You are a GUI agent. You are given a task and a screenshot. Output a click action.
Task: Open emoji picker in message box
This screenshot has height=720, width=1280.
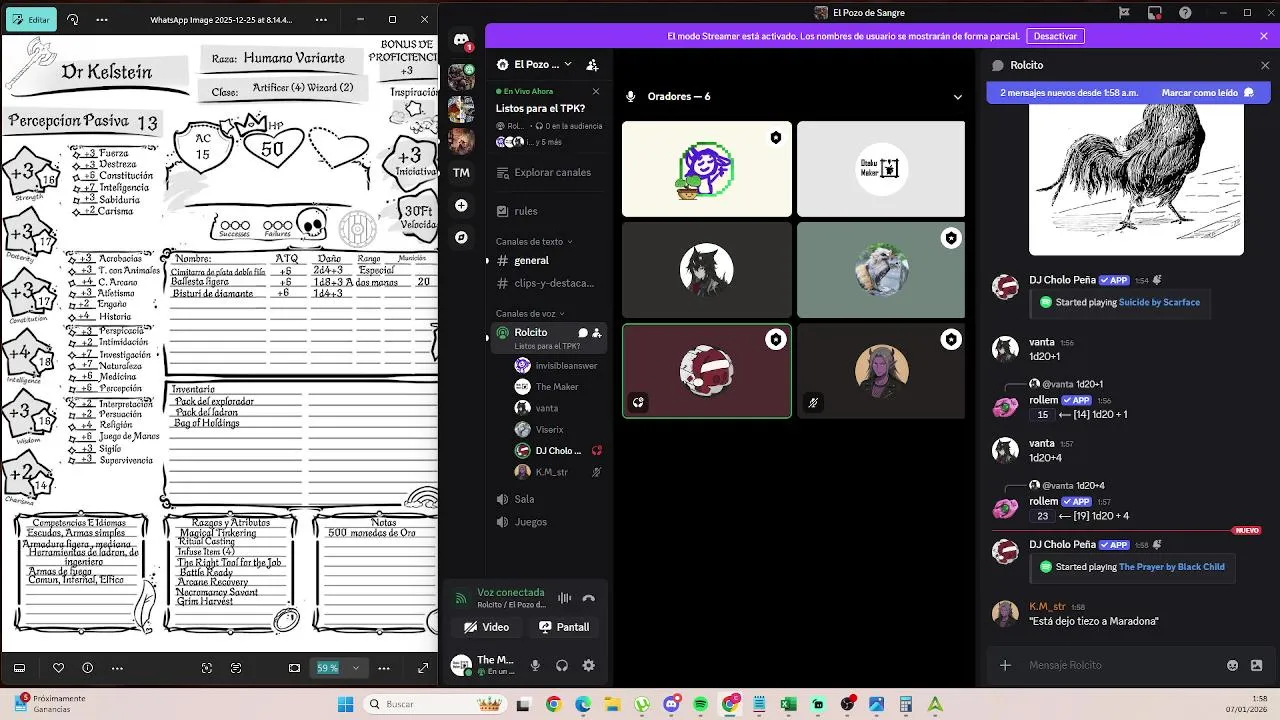click(1232, 665)
